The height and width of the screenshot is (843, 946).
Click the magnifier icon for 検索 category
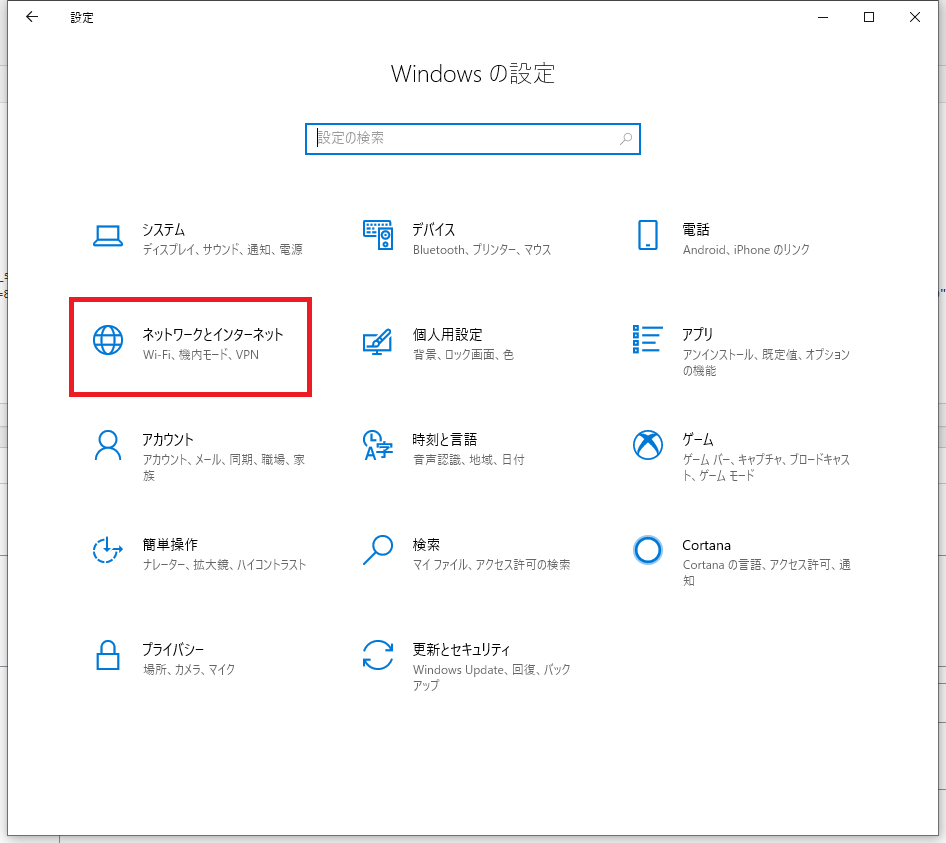click(378, 550)
